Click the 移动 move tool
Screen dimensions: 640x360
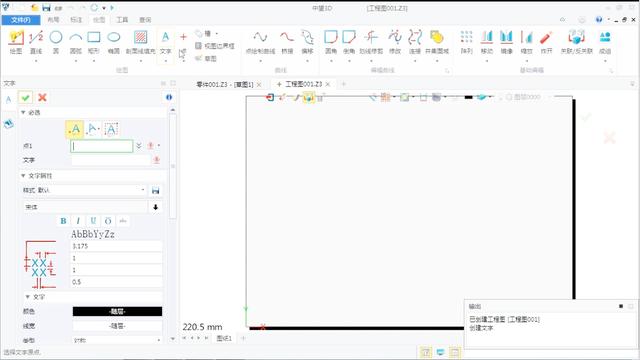pos(487,42)
